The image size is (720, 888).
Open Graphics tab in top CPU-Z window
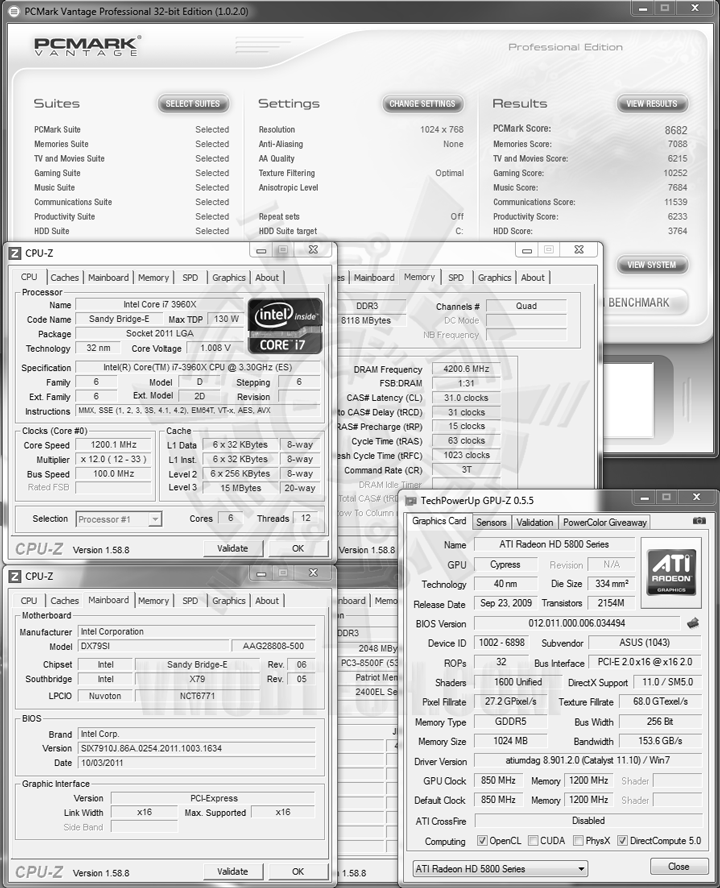pos(229,278)
